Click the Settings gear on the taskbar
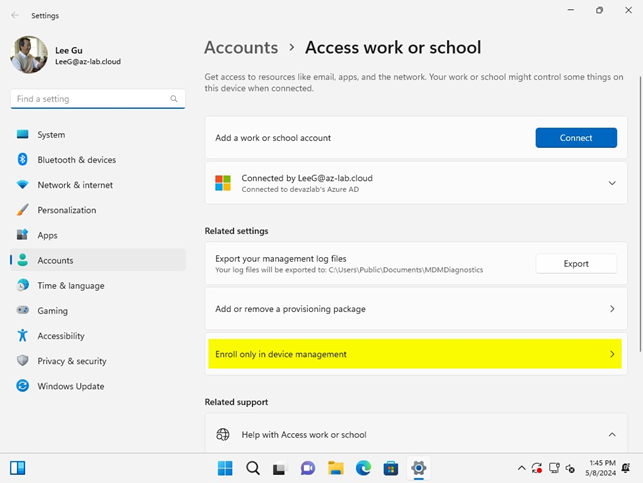Screen dimensions: 643x483 pyautogui.click(x=419, y=468)
